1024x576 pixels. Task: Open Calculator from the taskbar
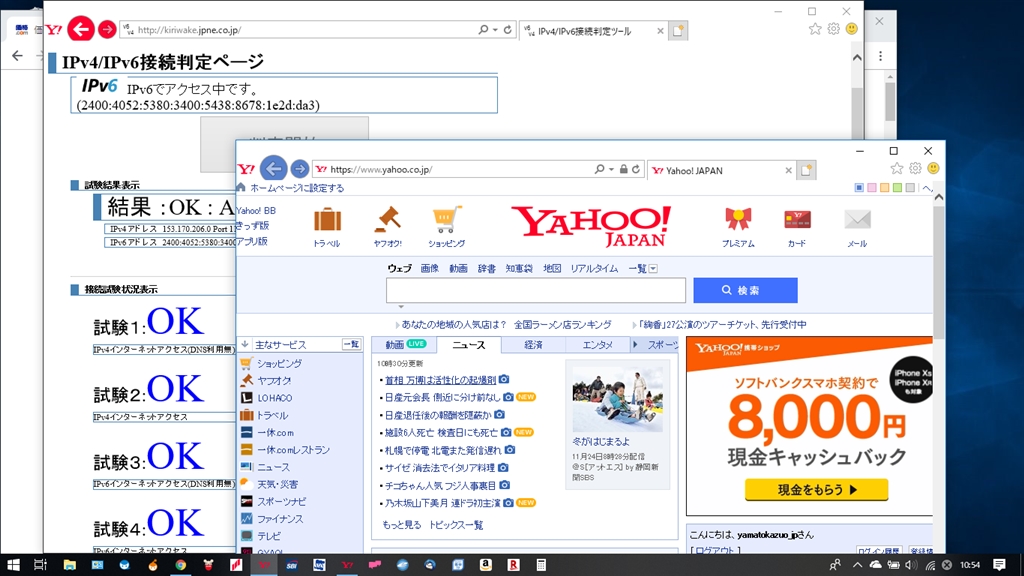541,565
